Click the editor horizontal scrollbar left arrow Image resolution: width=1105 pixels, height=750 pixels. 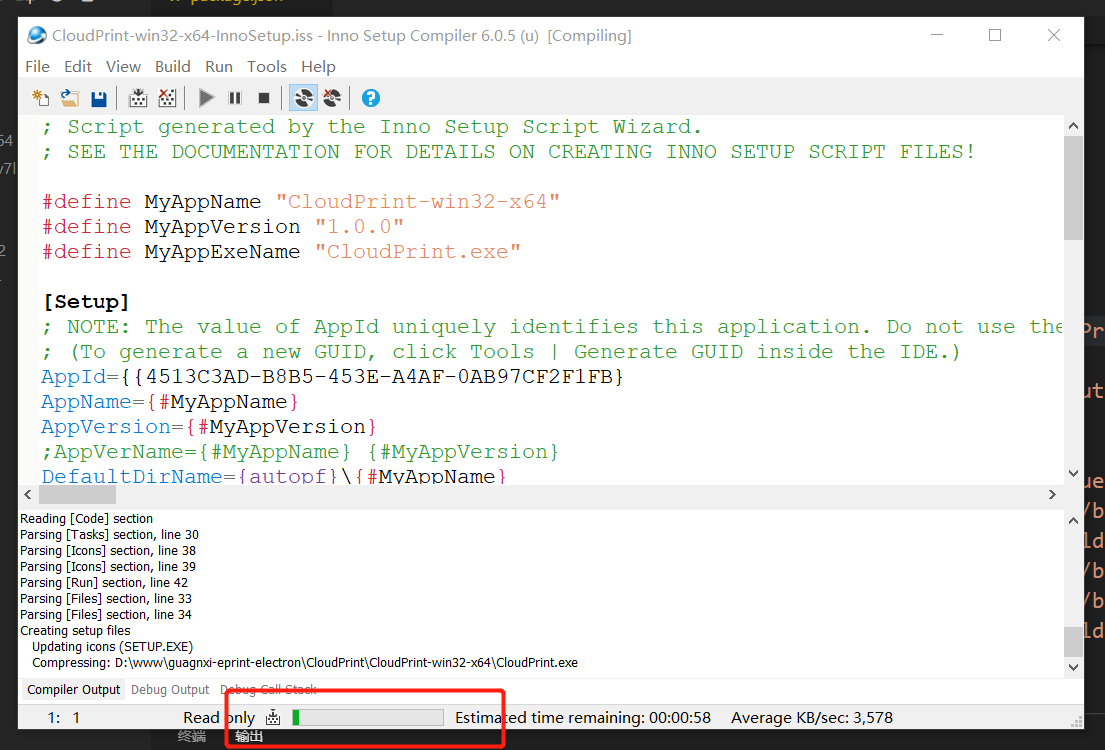click(x=28, y=494)
